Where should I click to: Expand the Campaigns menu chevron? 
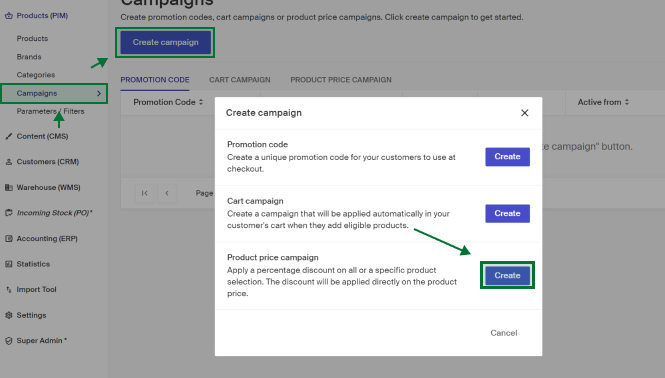tap(99, 93)
